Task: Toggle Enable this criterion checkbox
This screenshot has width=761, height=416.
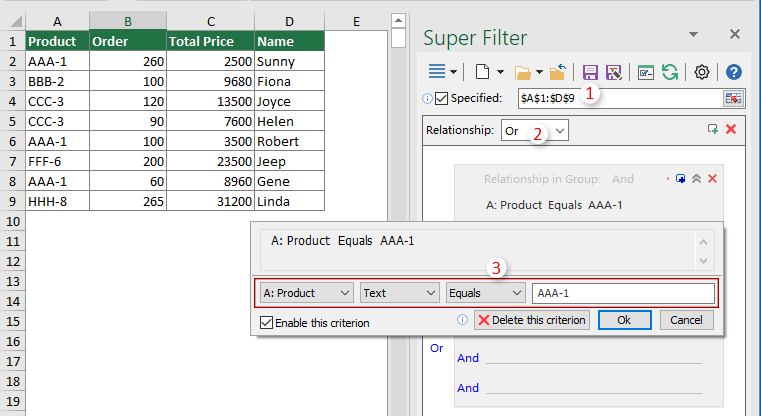Action: pos(266,322)
